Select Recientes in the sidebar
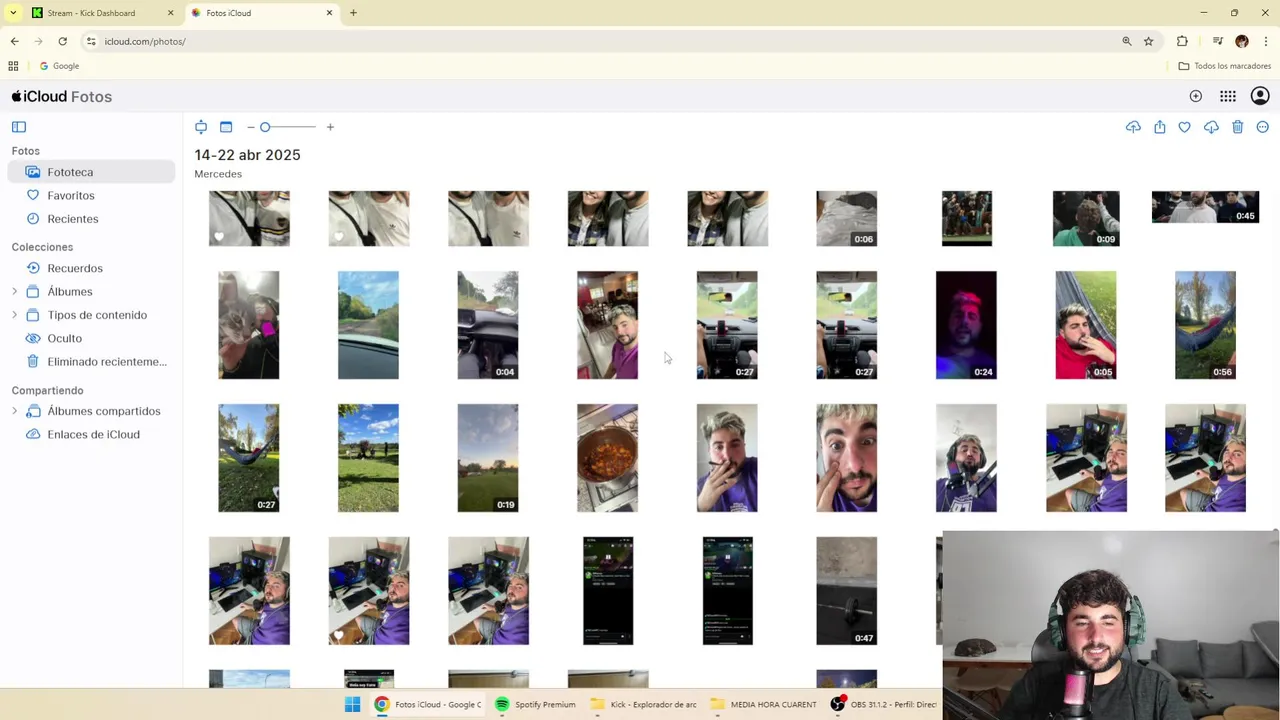Image resolution: width=1280 pixels, height=720 pixels. click(91, 219)
